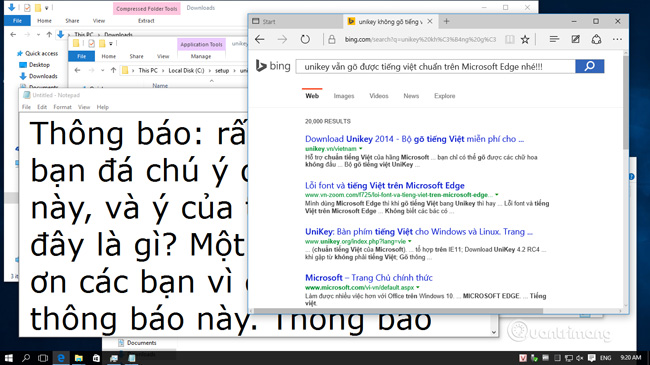The height and width of the screenshot is (365, 650).
Task: Open File tab in setup Explorer window
Action: point(81,56)
